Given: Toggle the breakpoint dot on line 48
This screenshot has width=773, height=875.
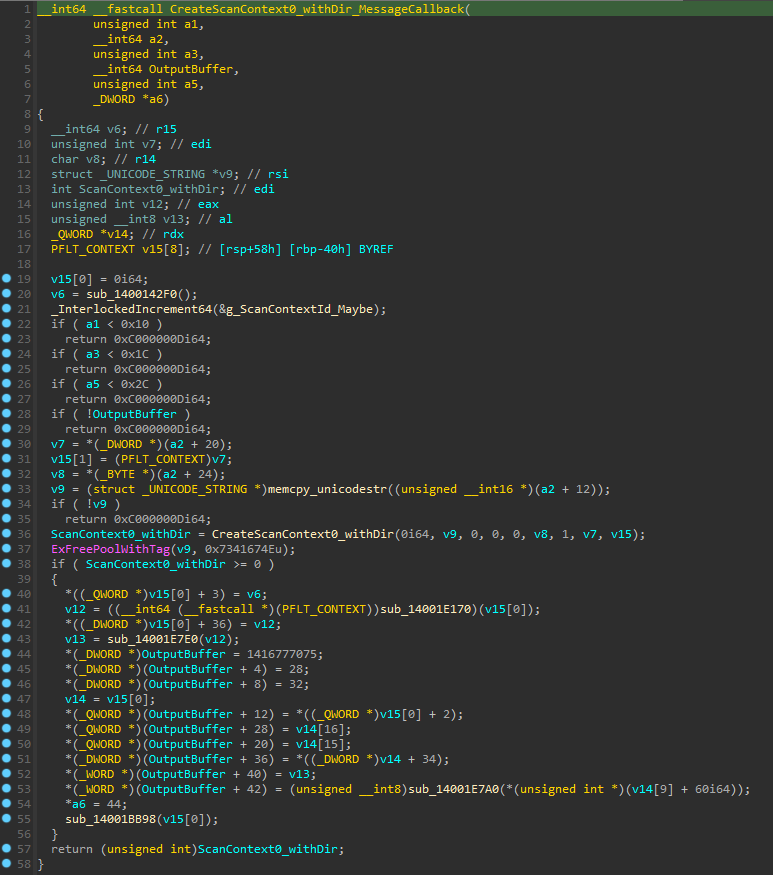Looking at the screenshot, I should tap(7, 713).
